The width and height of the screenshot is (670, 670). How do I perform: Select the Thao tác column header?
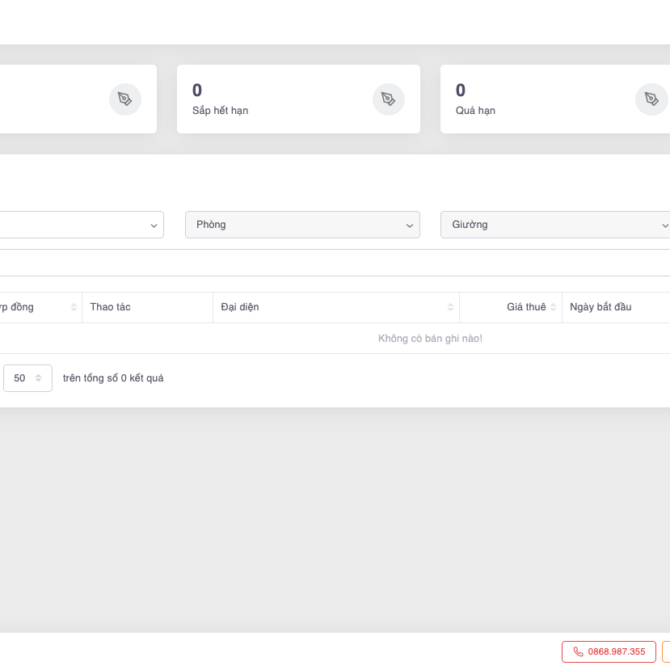coord(110,307)
